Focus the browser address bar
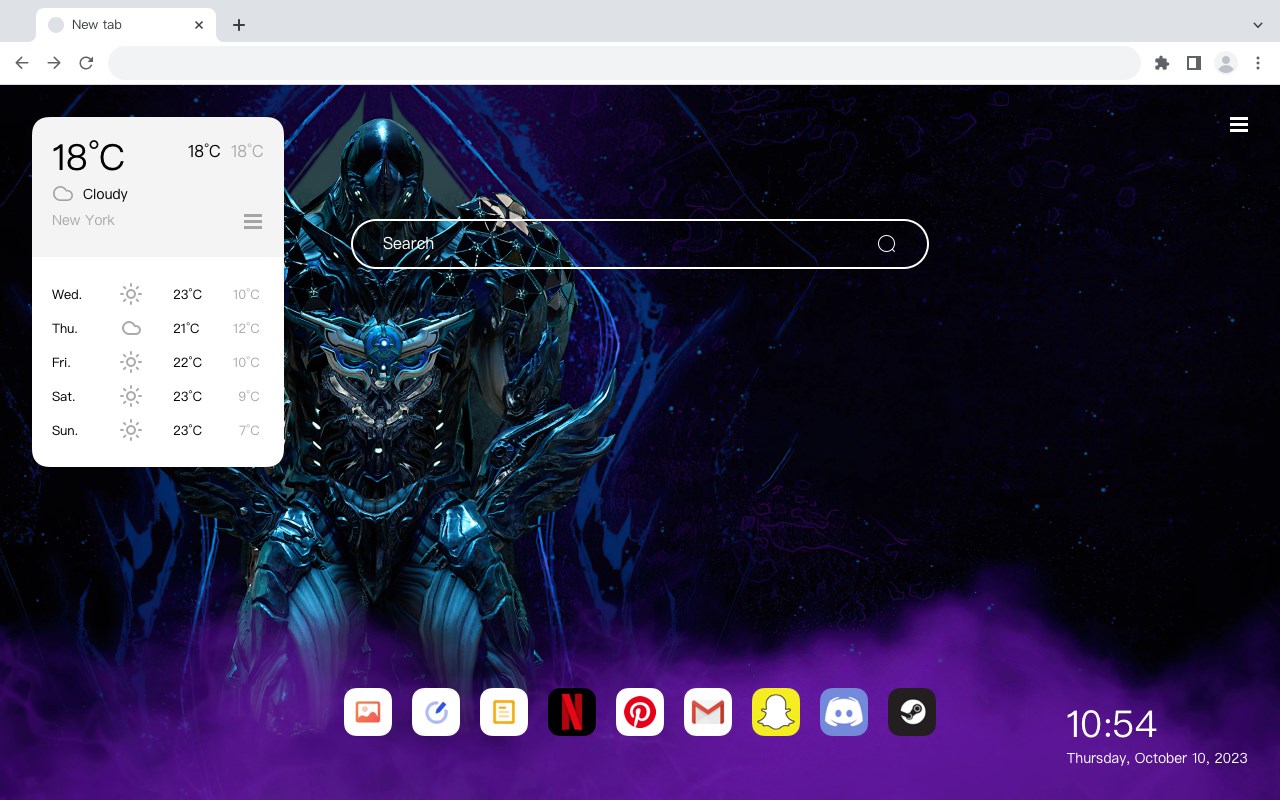Image resolution: width=1280 pixels, height=800 pixels. point(624,63)
